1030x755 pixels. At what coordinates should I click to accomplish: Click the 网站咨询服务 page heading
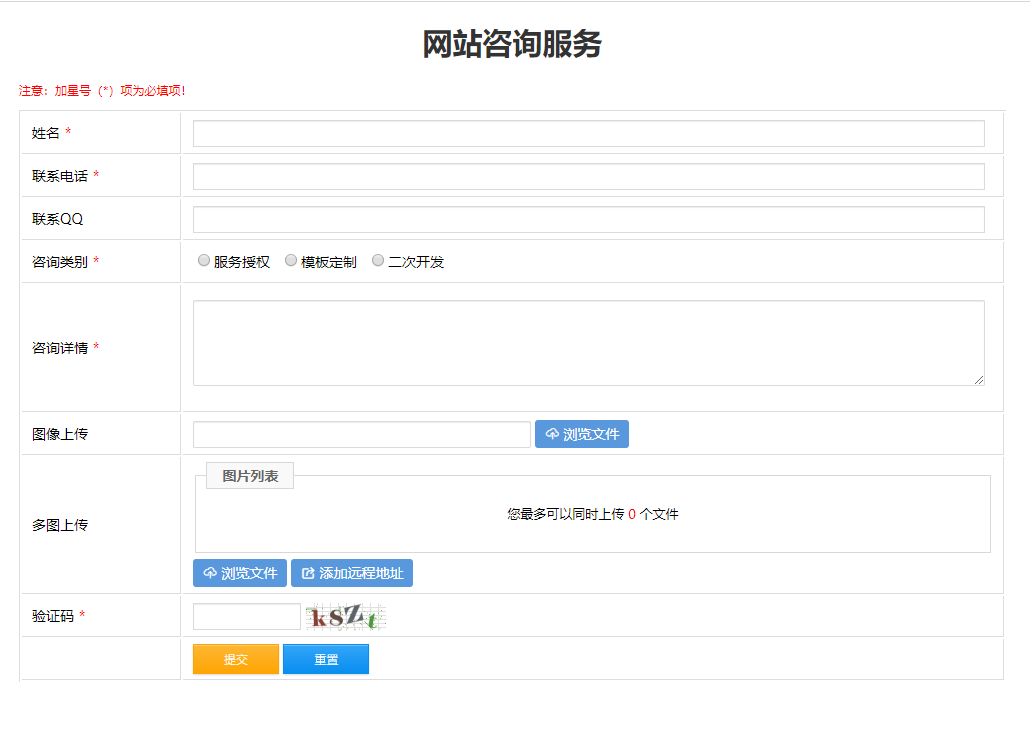pyautogui.click(x=512, y=45)
